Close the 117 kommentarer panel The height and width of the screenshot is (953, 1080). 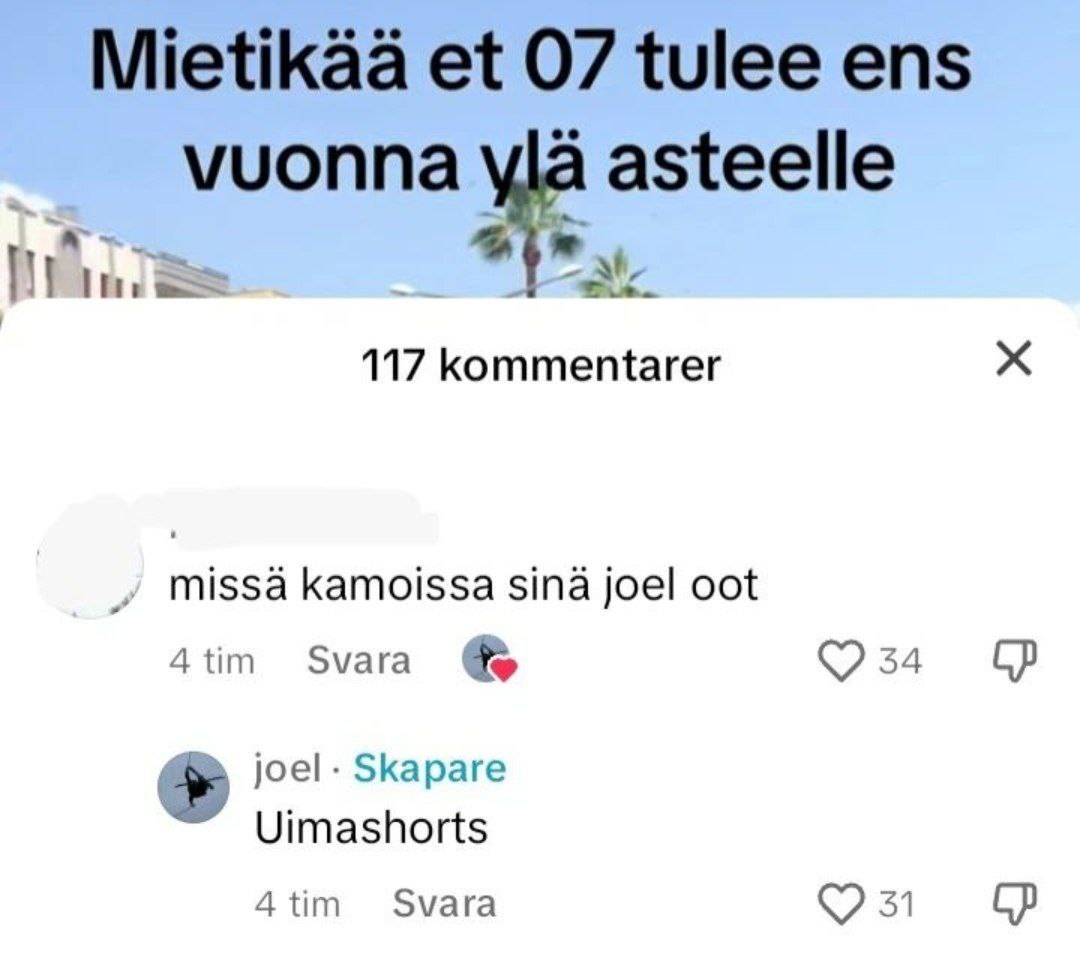pos(1014,359)
